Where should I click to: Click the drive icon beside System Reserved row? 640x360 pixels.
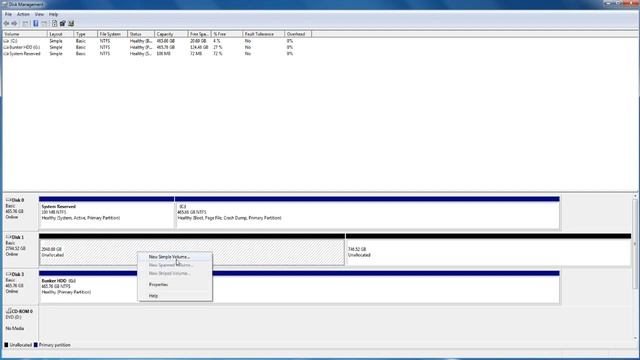(6, 53)
